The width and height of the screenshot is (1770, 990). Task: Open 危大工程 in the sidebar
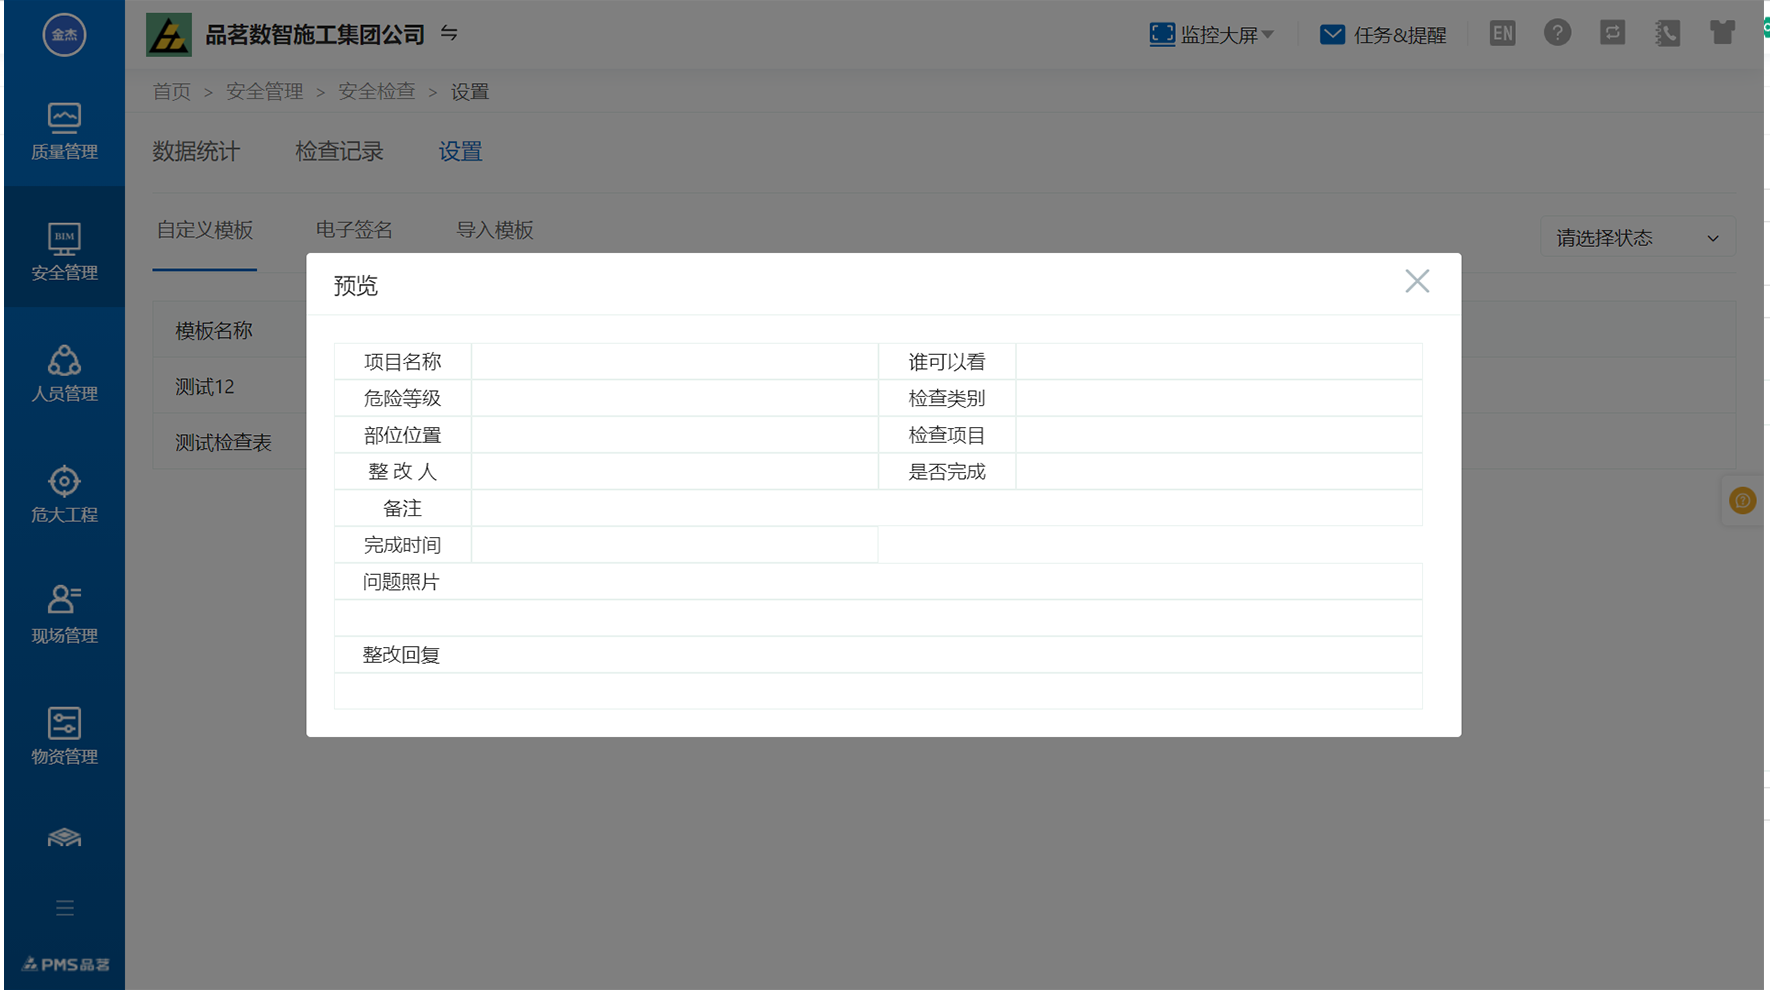[x=64, y=495]
